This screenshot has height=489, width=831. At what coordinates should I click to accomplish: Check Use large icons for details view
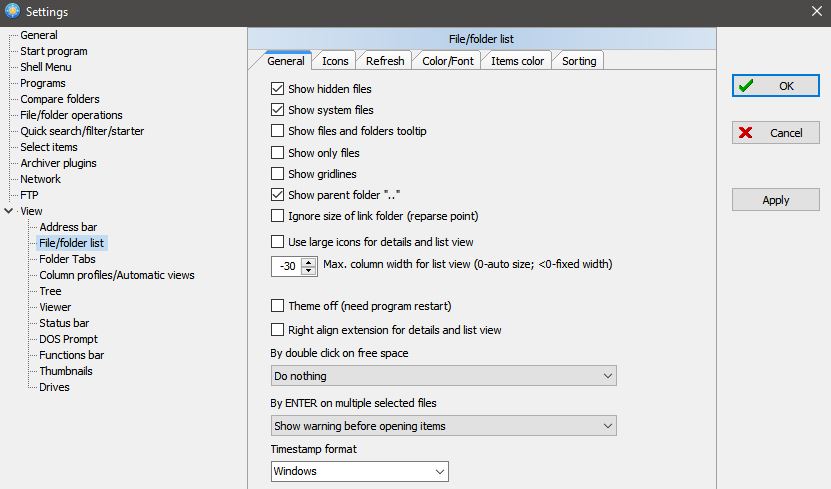coord(277,242)
